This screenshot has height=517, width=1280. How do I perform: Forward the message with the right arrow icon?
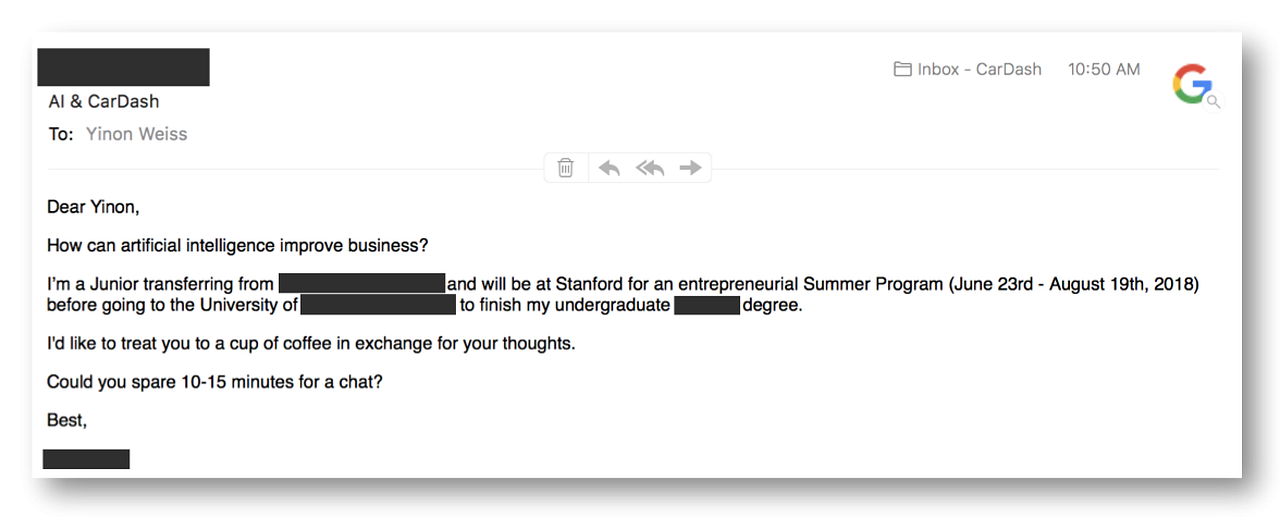[x=690, y=168]
